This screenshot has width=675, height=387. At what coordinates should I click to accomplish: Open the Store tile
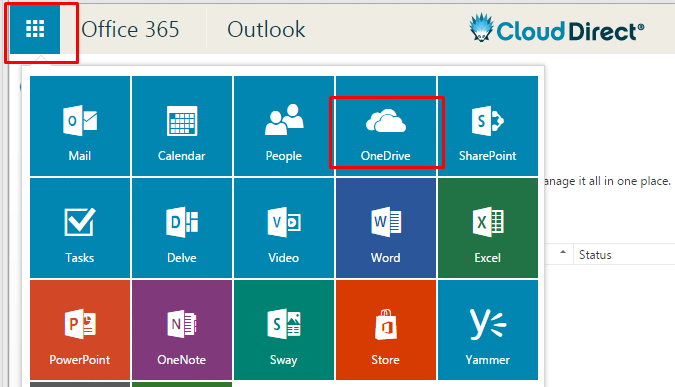point(386,330)
